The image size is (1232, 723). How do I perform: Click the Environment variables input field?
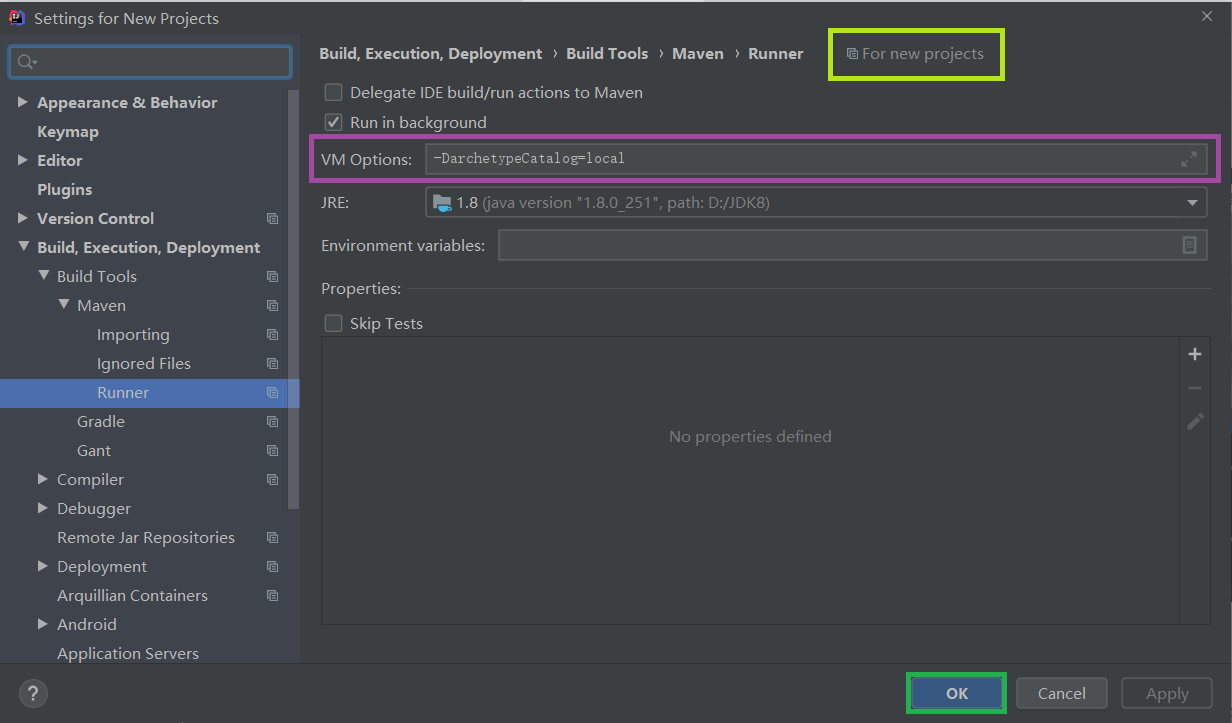click(x=853, y=245)
